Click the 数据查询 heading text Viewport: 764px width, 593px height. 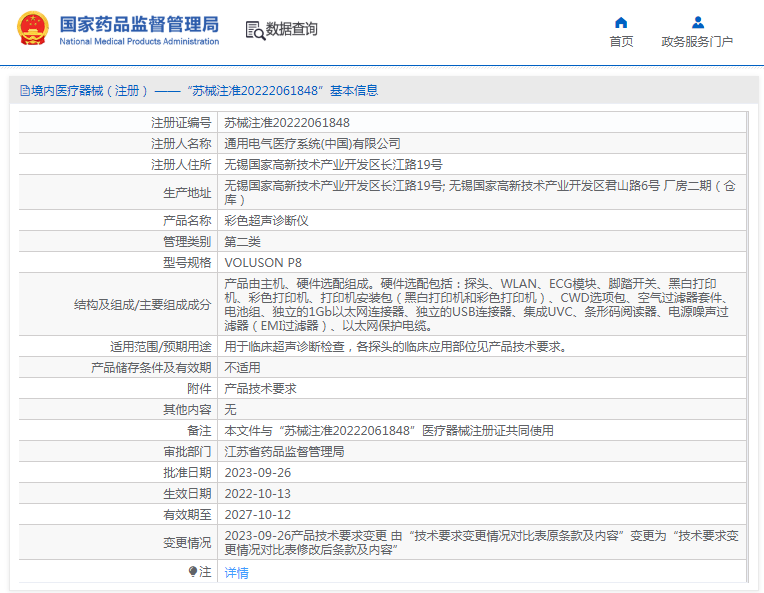[292, 30]
